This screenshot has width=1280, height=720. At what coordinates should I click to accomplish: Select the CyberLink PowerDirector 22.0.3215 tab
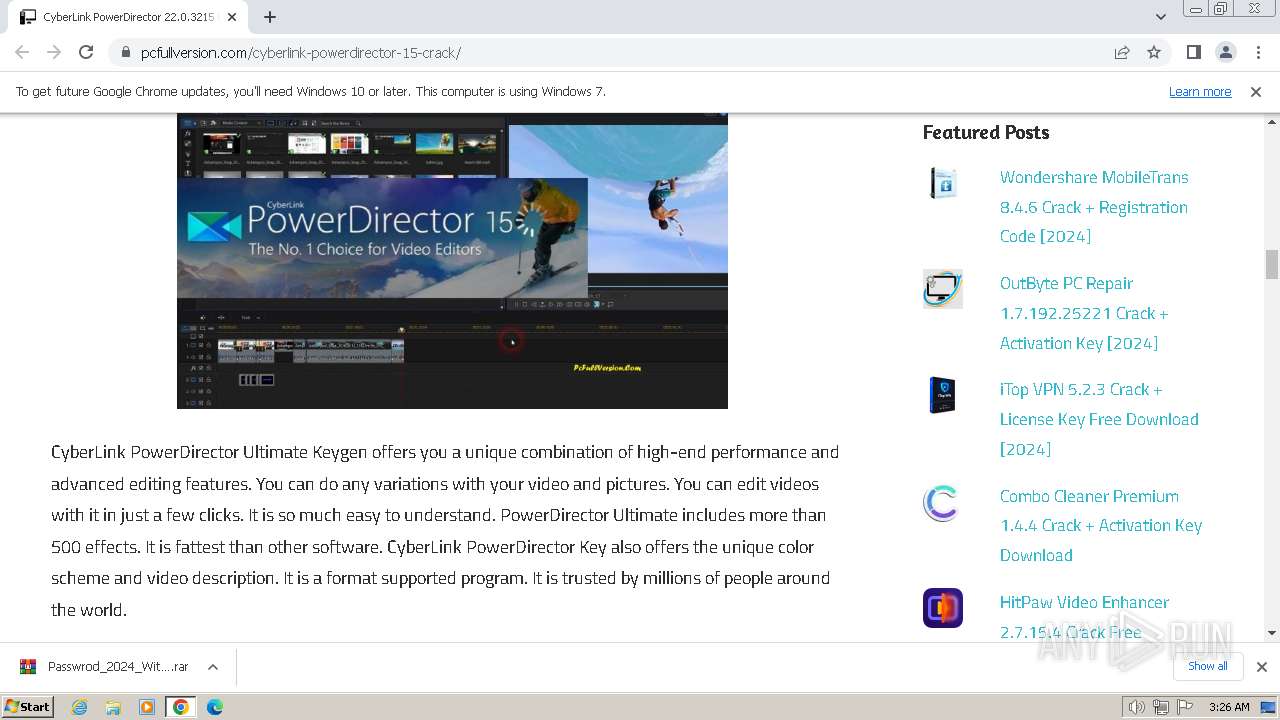tap(128, 17)
